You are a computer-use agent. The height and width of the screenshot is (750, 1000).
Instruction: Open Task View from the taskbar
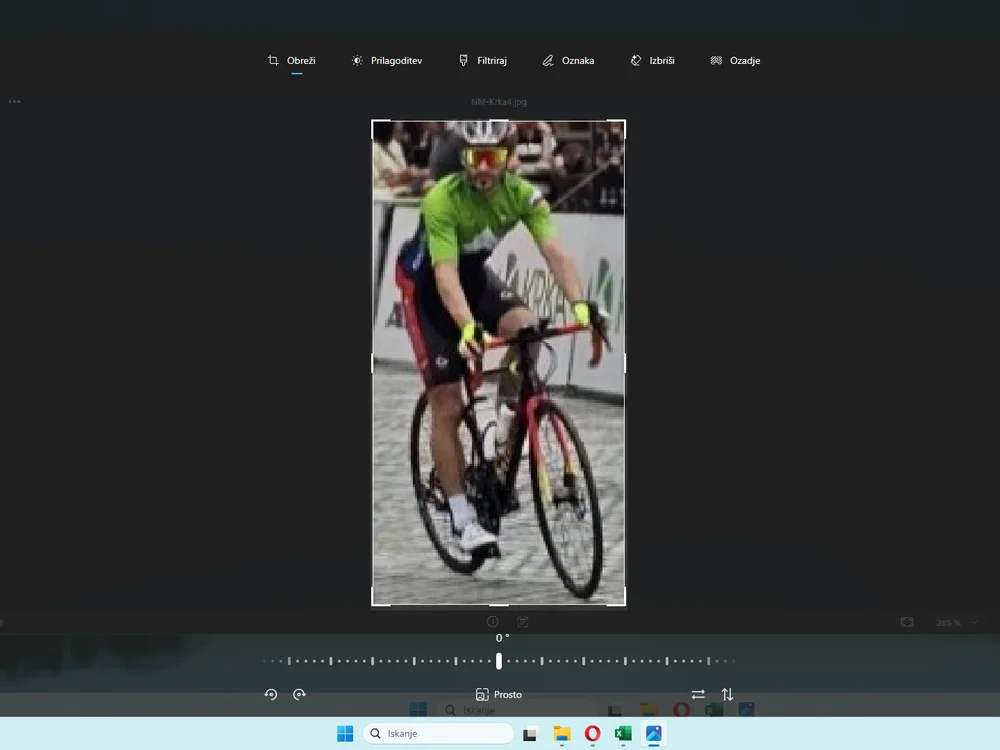tap(530, 734)
